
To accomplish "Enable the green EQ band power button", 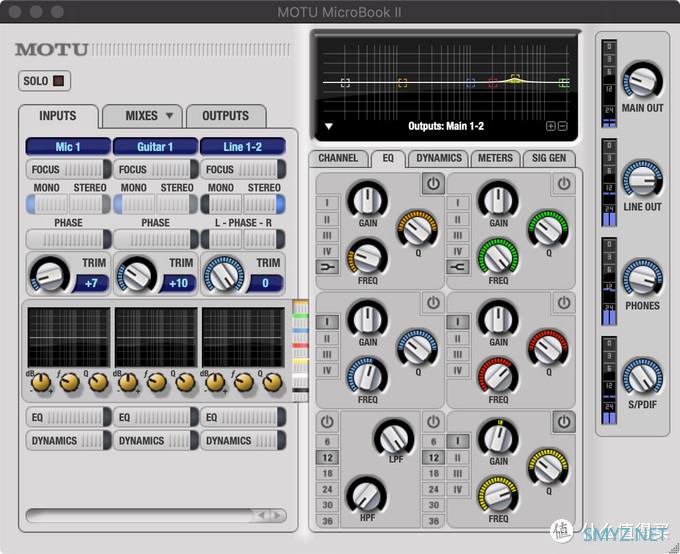I will coord(563,184).
